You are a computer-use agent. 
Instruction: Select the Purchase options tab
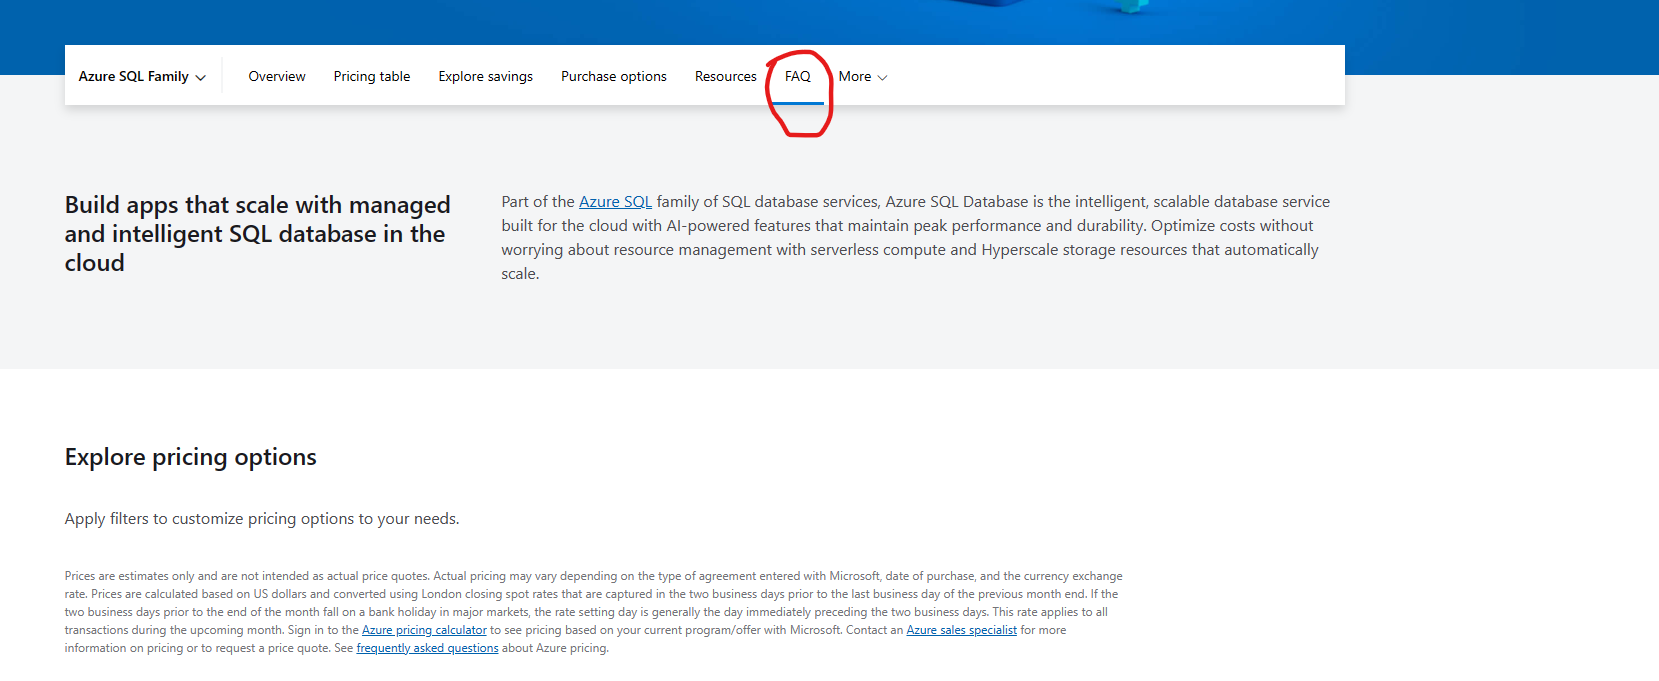(614, 76)
